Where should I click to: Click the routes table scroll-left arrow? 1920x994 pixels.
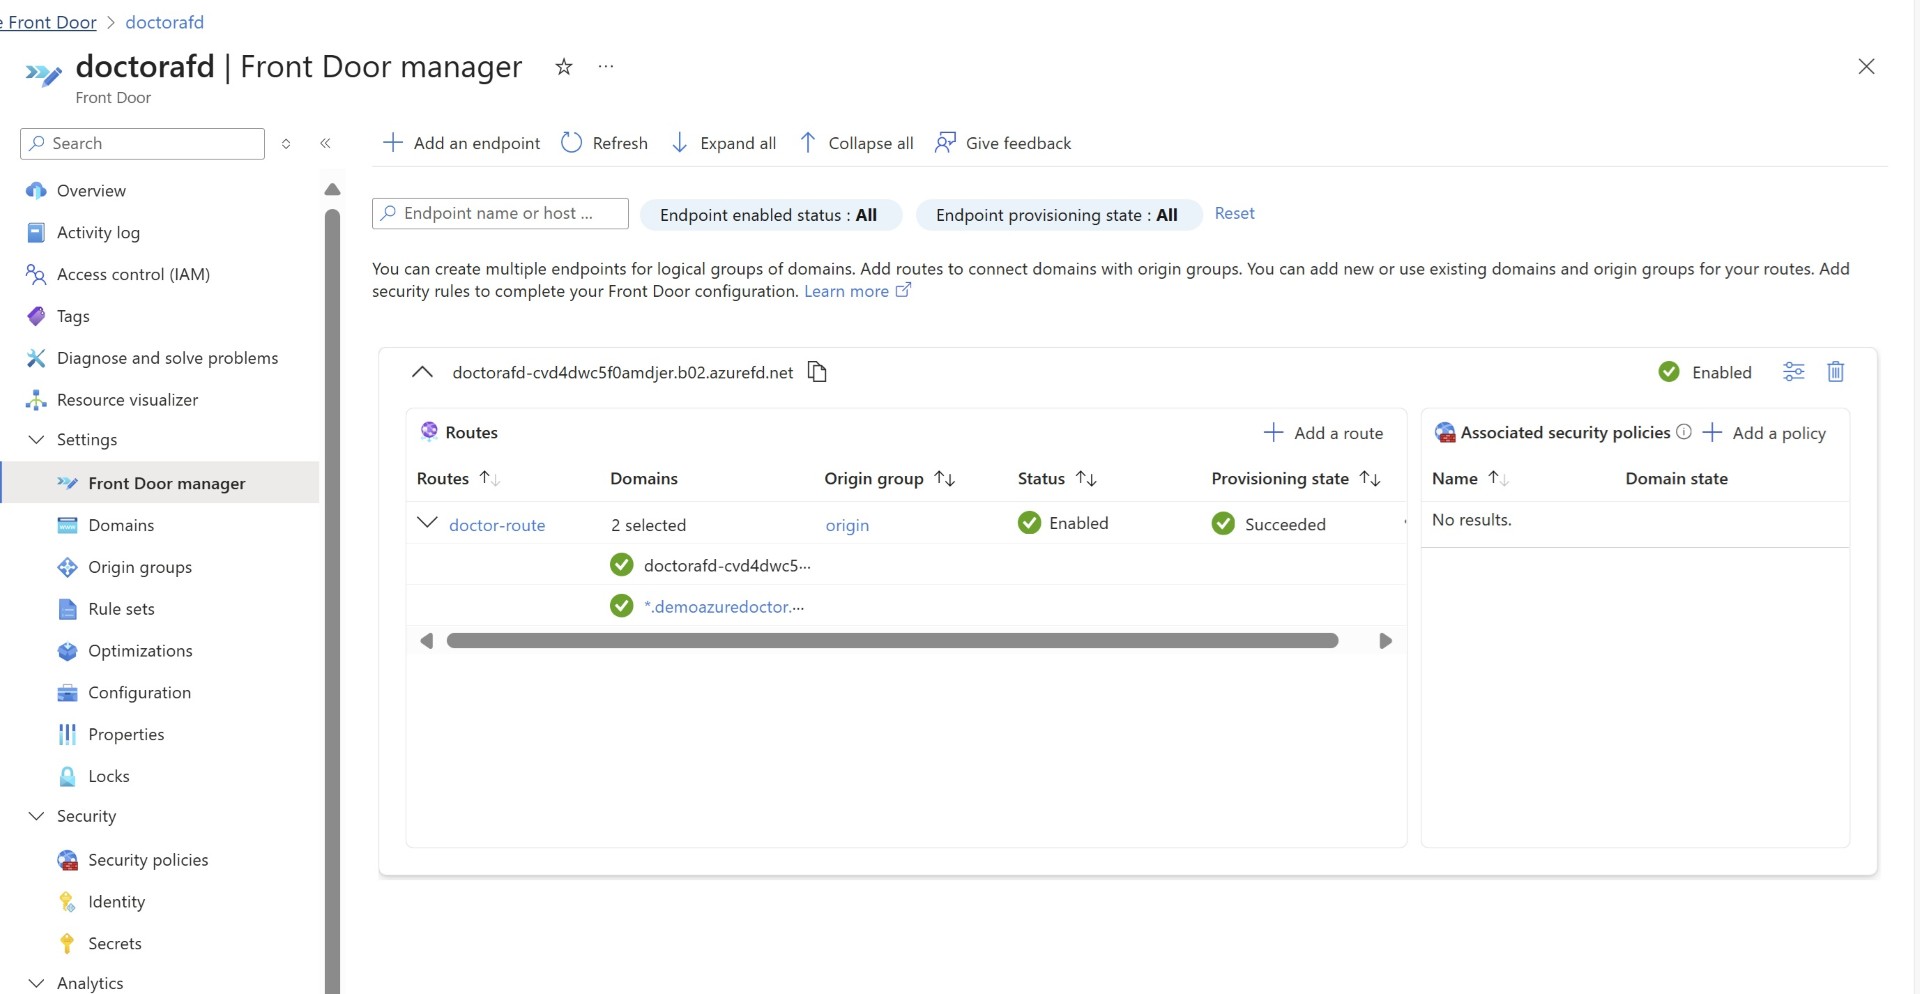[427, 641]
